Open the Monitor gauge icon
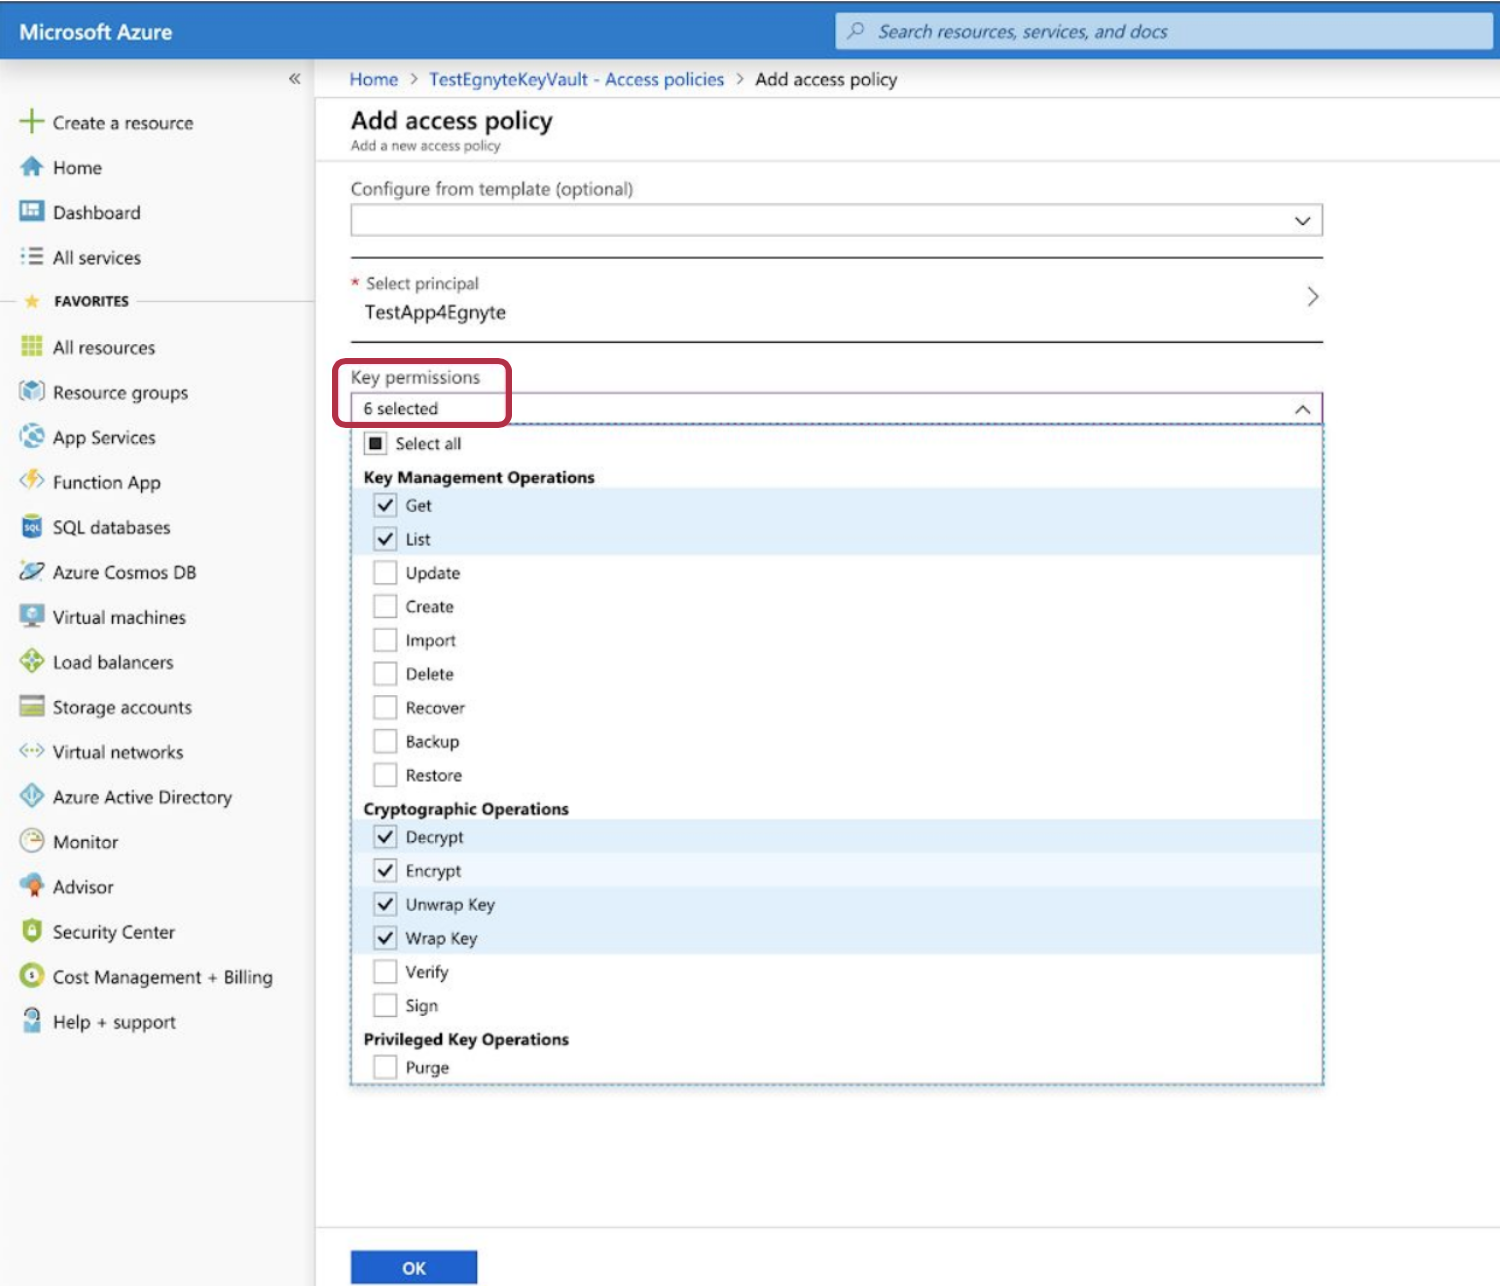The height and width of the screenshot is (1286, 1500). pyautogui.click(x=32, y=840)
